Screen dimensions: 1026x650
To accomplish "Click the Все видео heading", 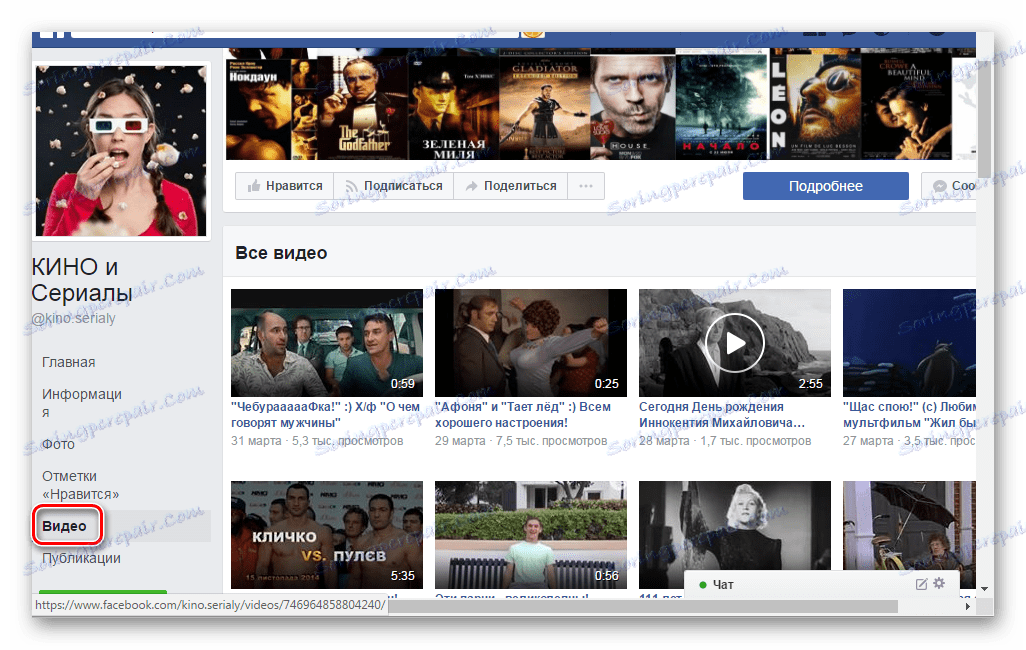I will pos(281,253).
